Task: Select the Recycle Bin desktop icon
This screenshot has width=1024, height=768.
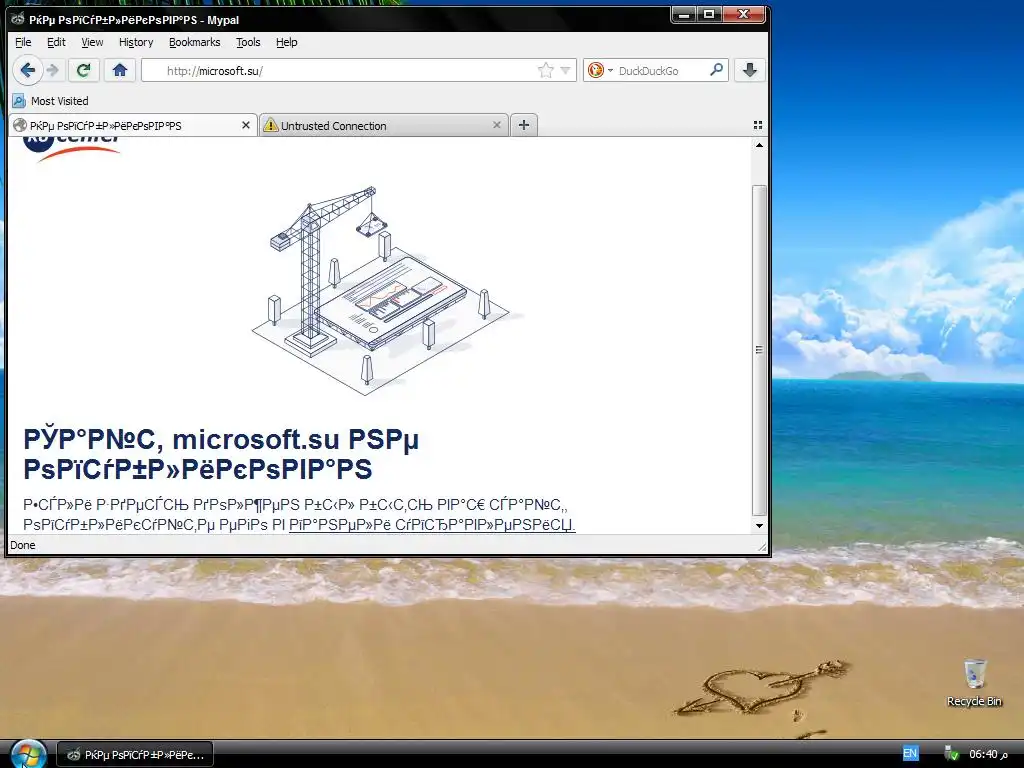Action: pyautogui.click(x=974, y=682)
